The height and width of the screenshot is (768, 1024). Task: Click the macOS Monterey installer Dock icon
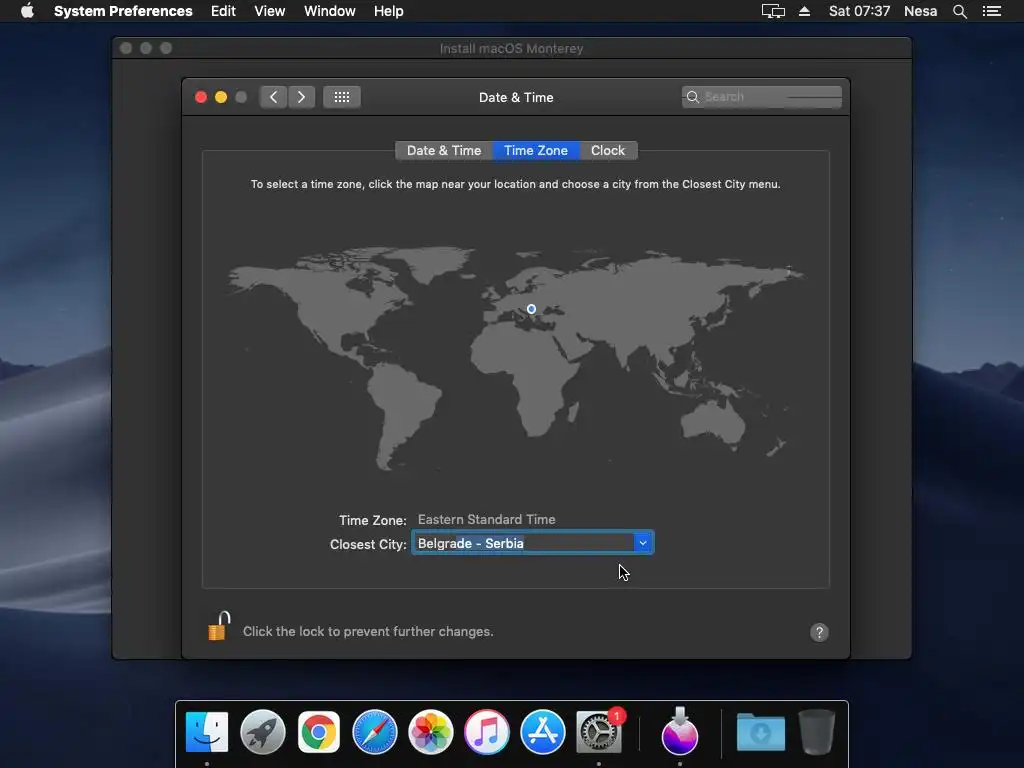click(x=680, y=731)
